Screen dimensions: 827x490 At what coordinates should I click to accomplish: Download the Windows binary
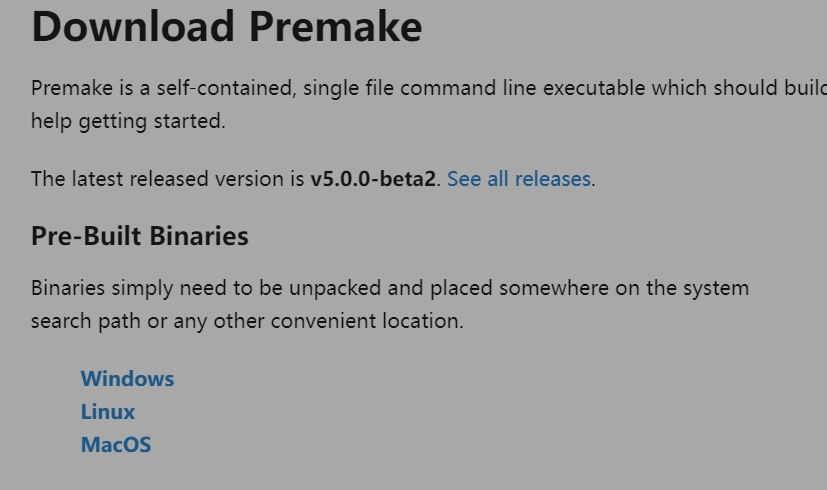point(127,379)
